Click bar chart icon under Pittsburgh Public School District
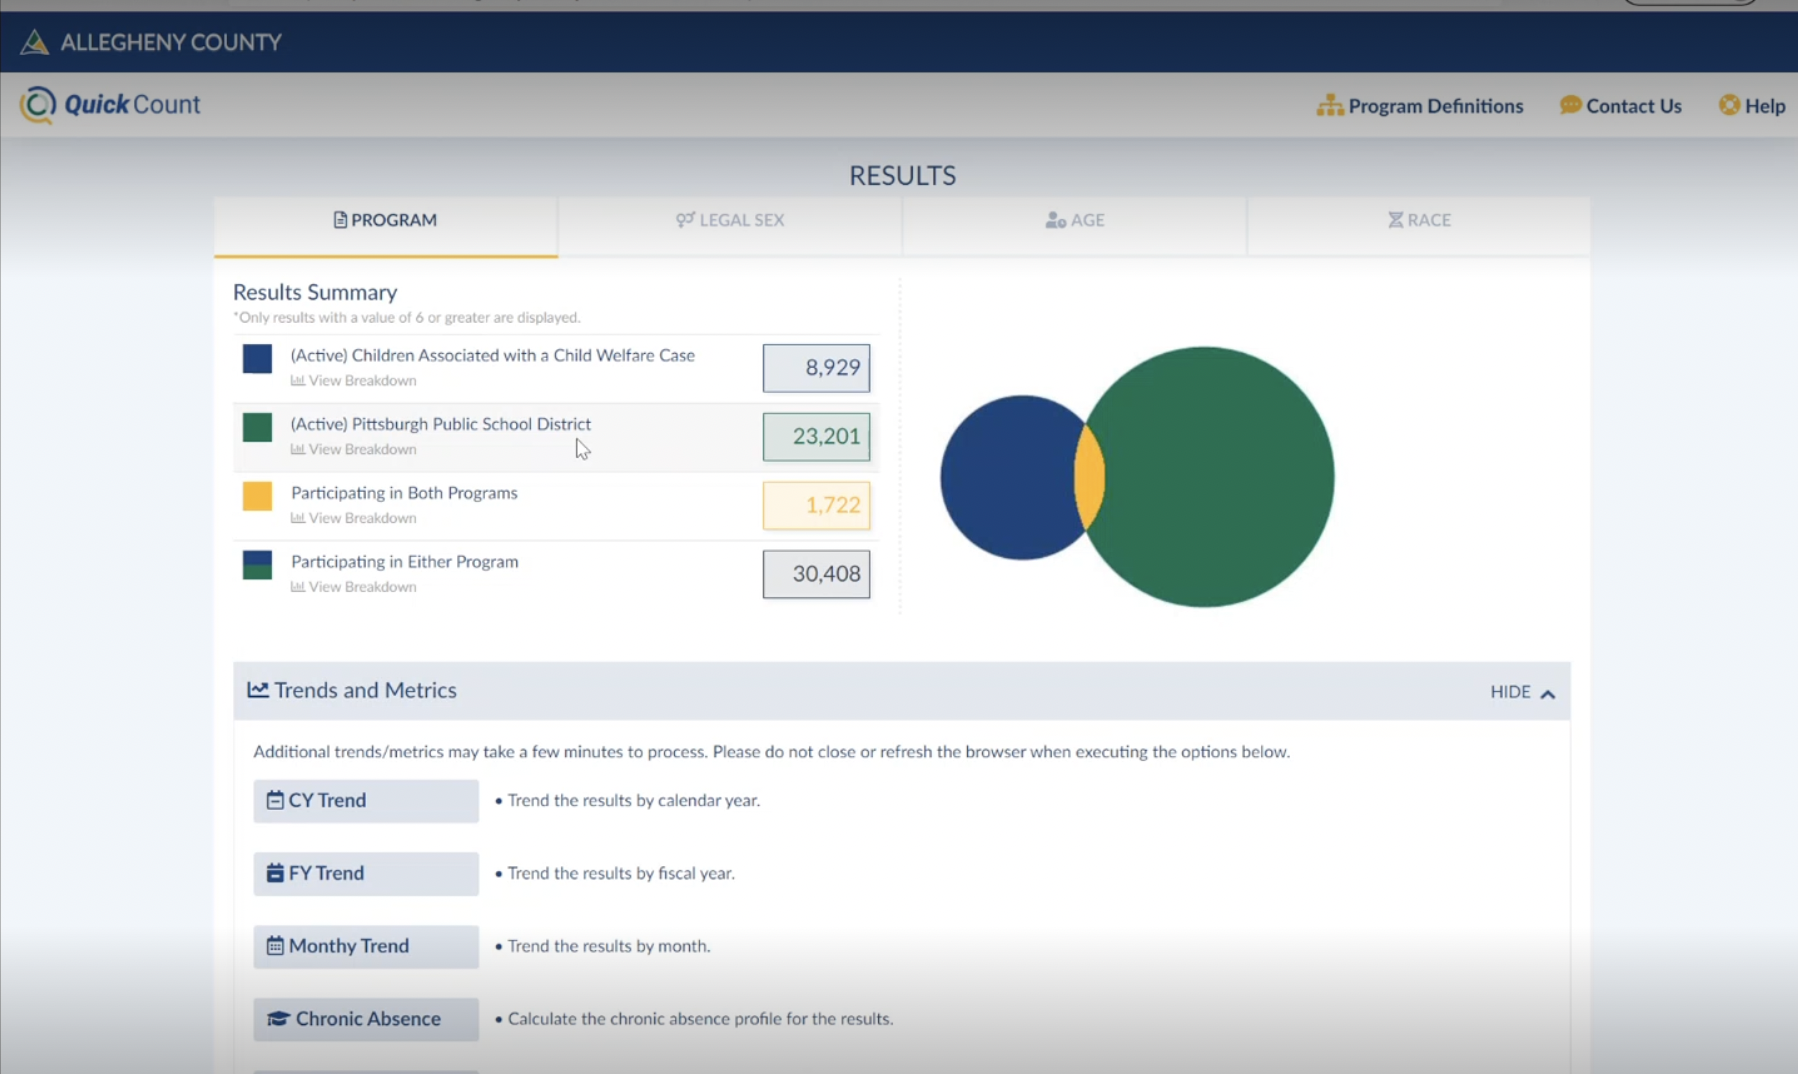The height and width of the screenshot is (1074, 1798). coord(297,450)
